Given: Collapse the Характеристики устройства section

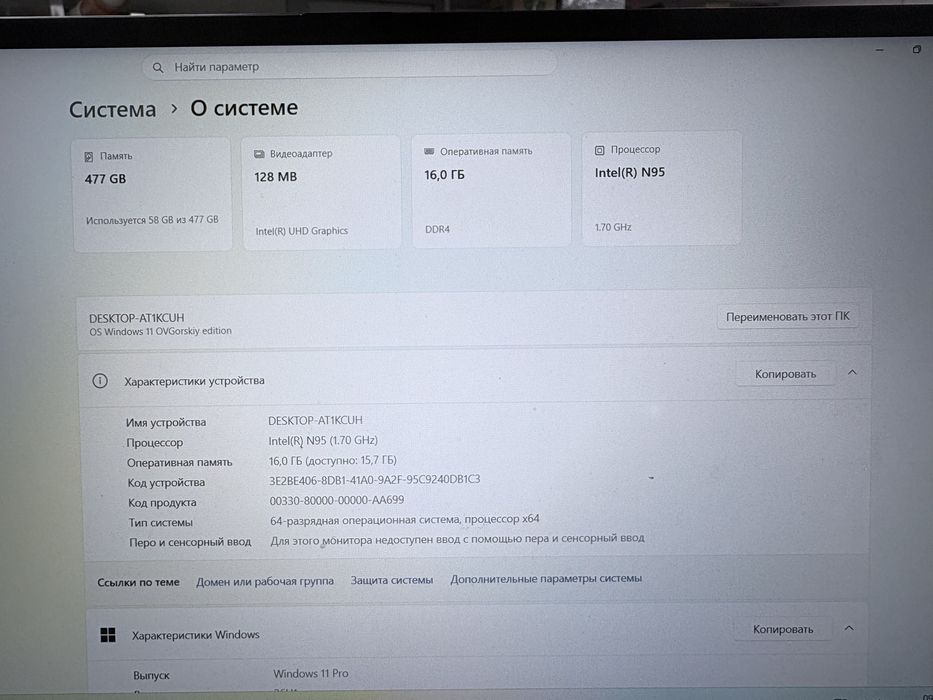Looking at the screenshot, I should (852, 373).
